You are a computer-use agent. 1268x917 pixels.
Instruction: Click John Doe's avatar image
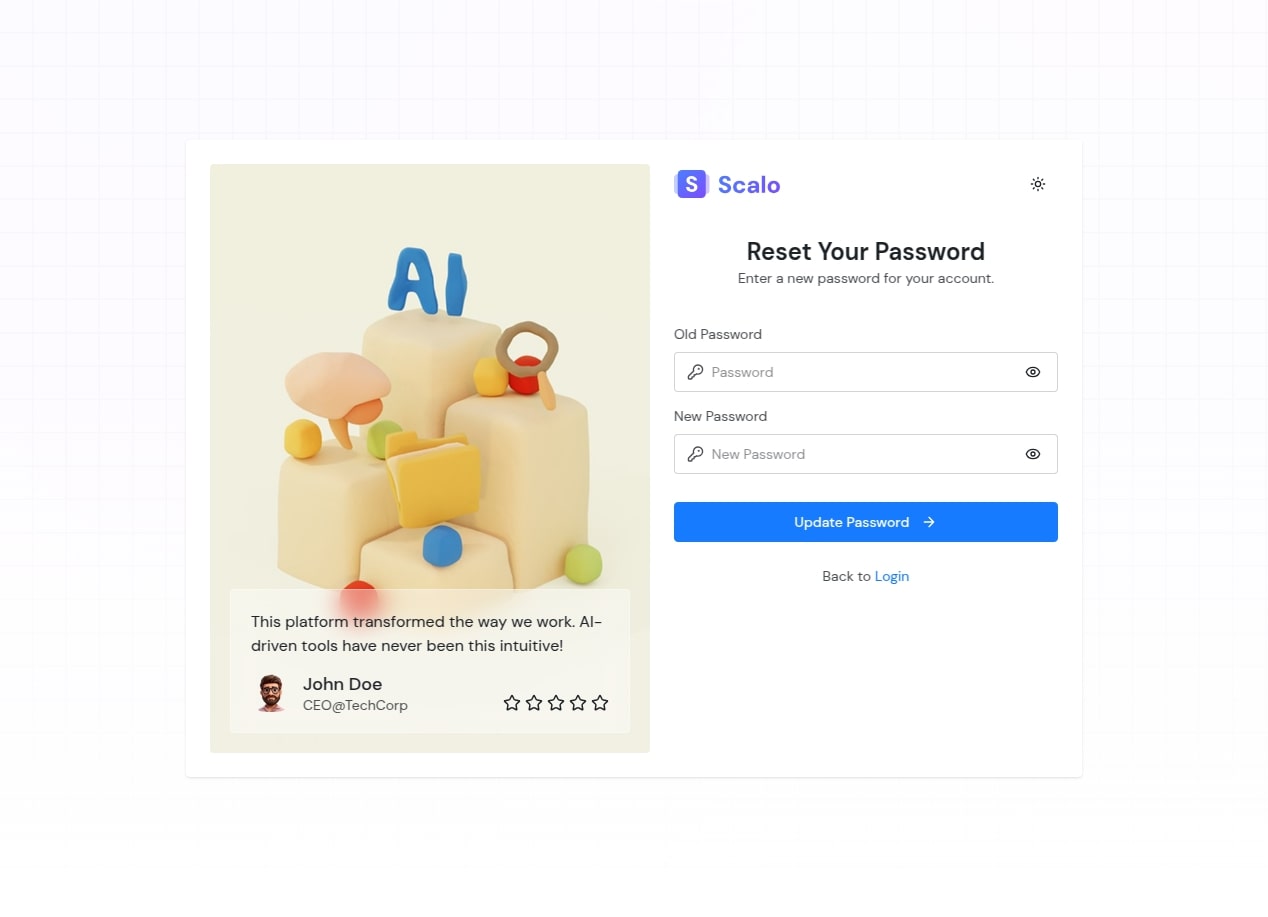pyautogui.click(x=271, y=693)
